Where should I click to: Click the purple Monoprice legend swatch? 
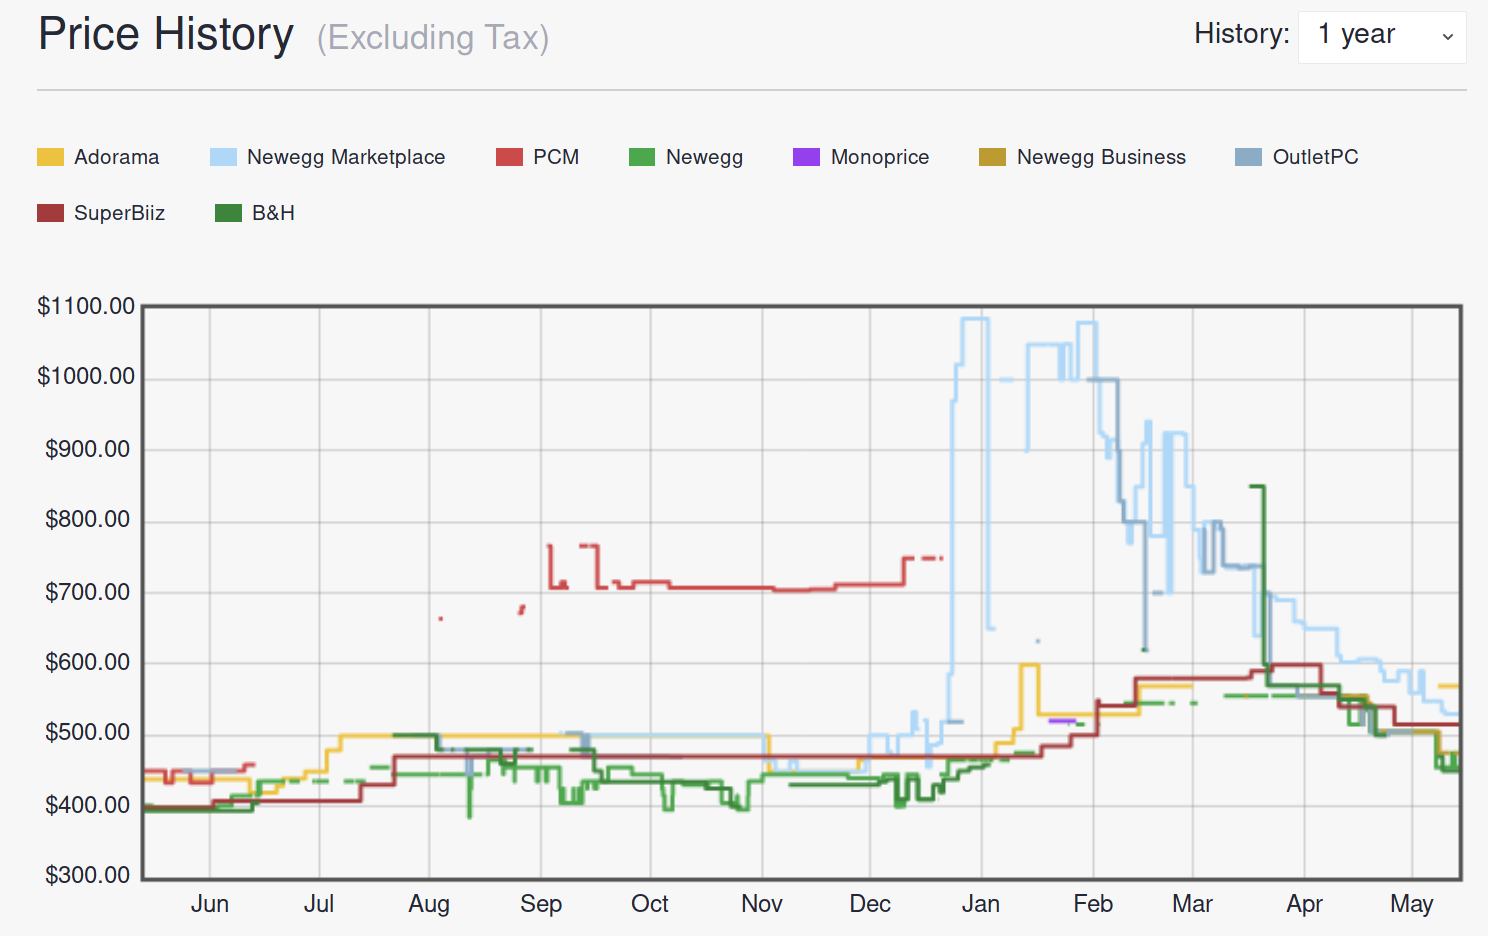[x=806, y=157]
